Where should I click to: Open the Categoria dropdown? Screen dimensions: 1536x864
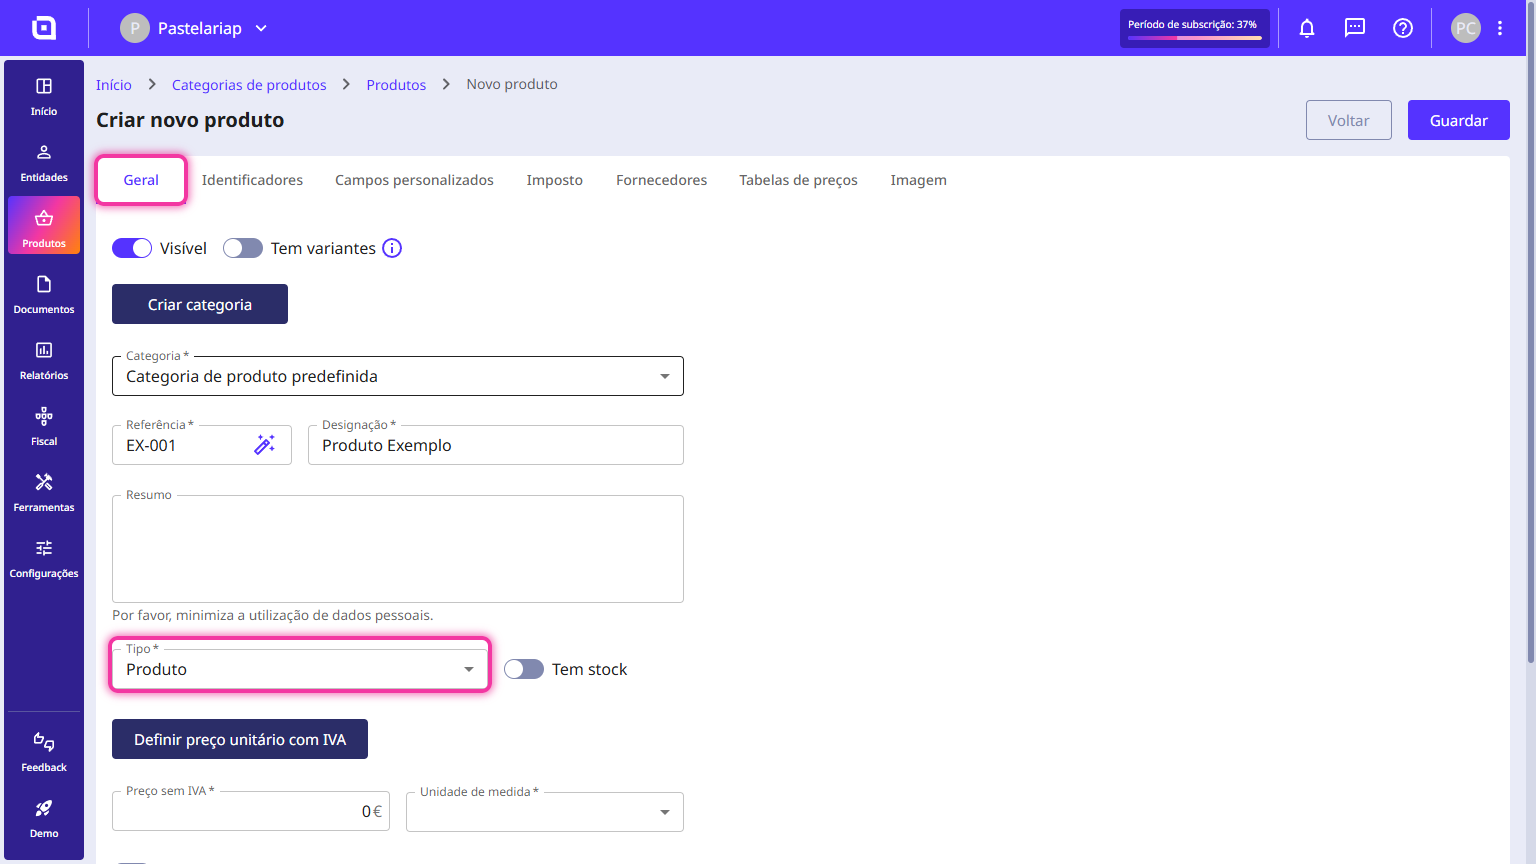[398, 376]
